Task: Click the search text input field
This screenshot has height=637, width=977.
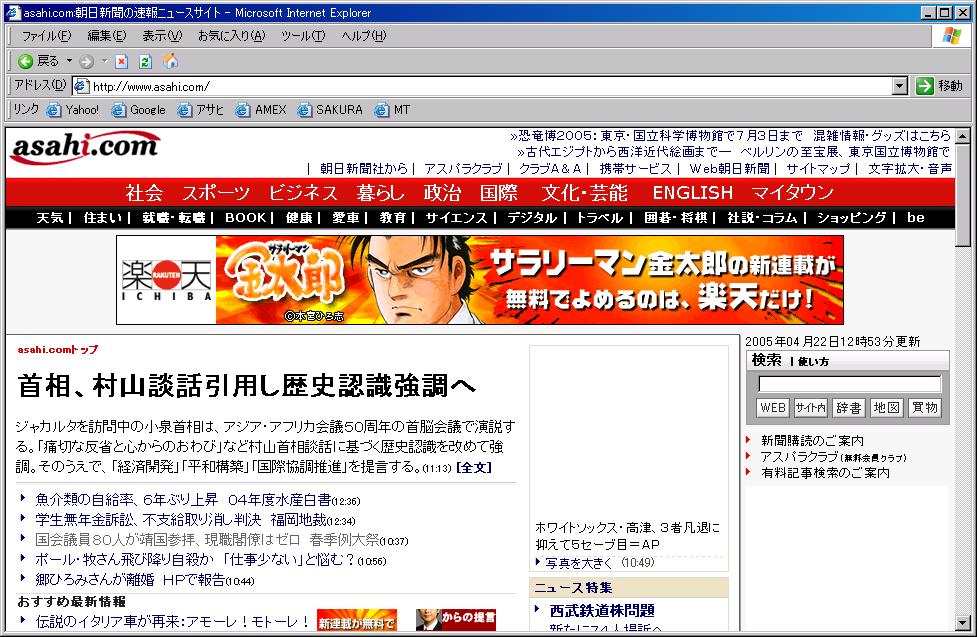Action: (849, 384)
